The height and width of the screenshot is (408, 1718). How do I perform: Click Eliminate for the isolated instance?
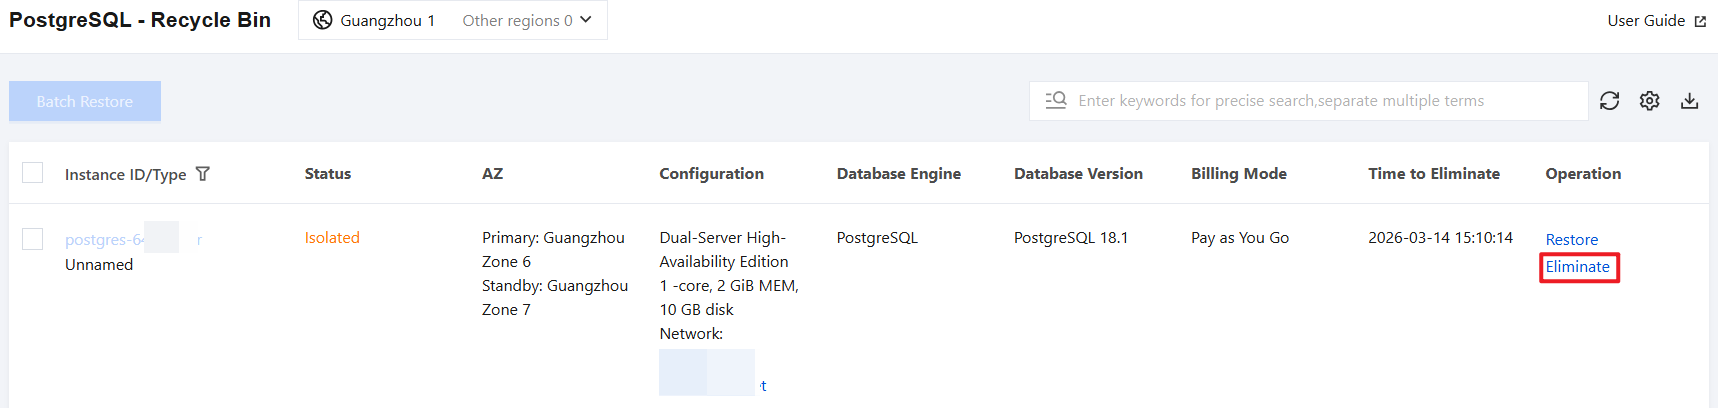tap(1577, 267)
